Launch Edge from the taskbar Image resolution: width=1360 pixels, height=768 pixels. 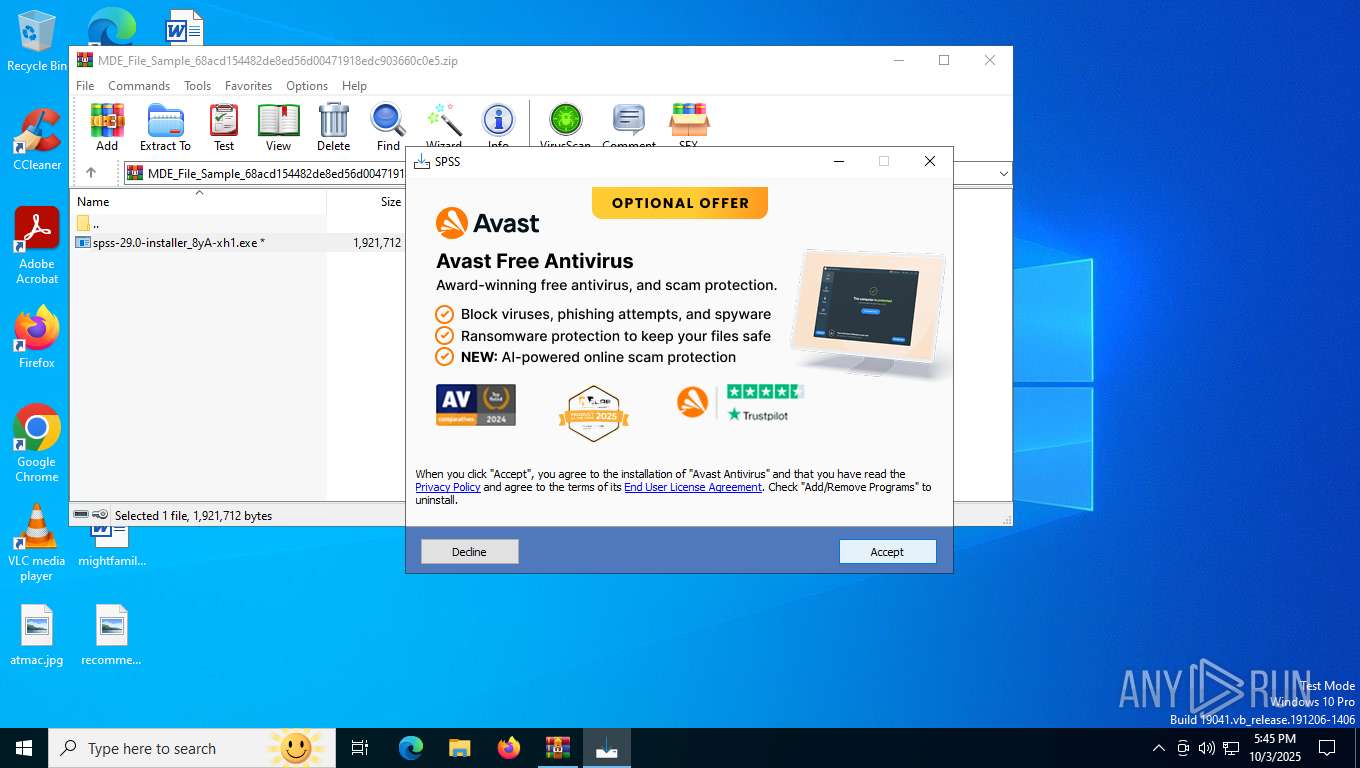411,748
